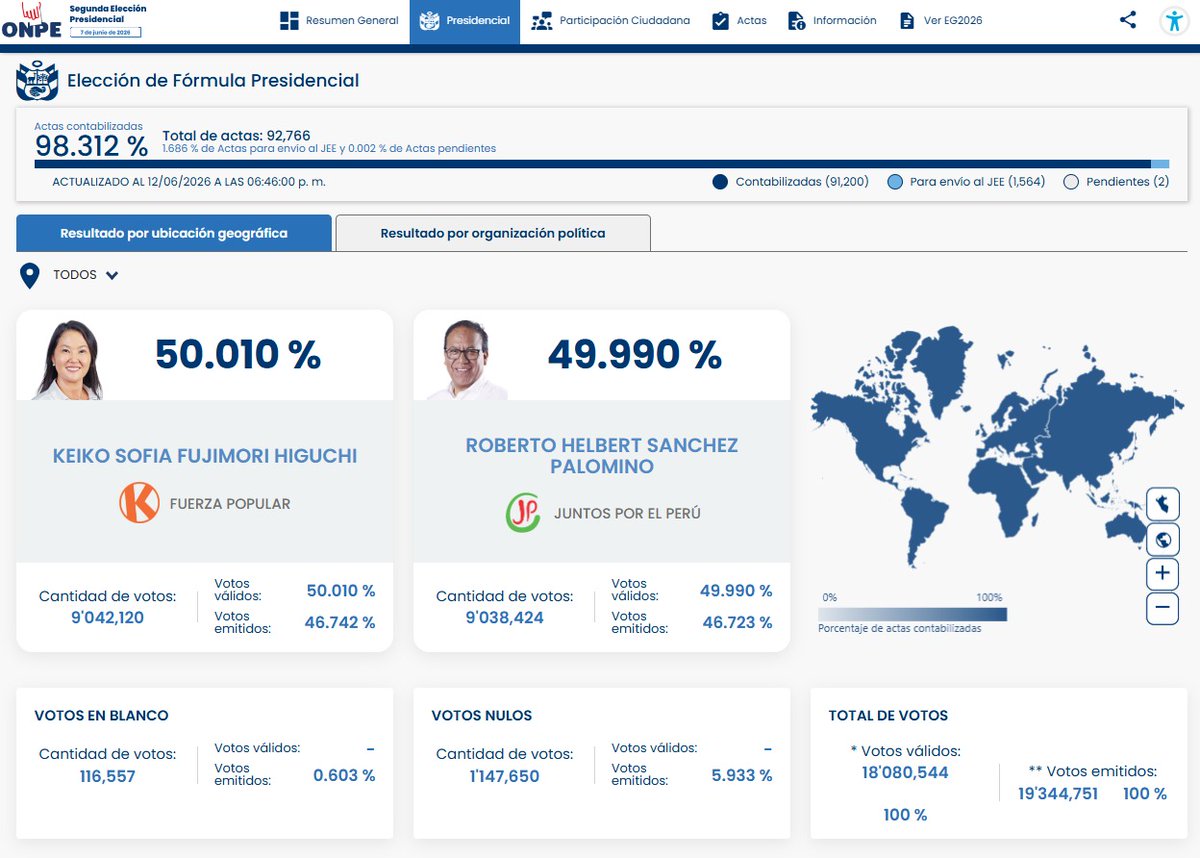The width and height of the screenshot is (1200, 858).
Task: Switch map to world globe view
Action: [1162, 540]
